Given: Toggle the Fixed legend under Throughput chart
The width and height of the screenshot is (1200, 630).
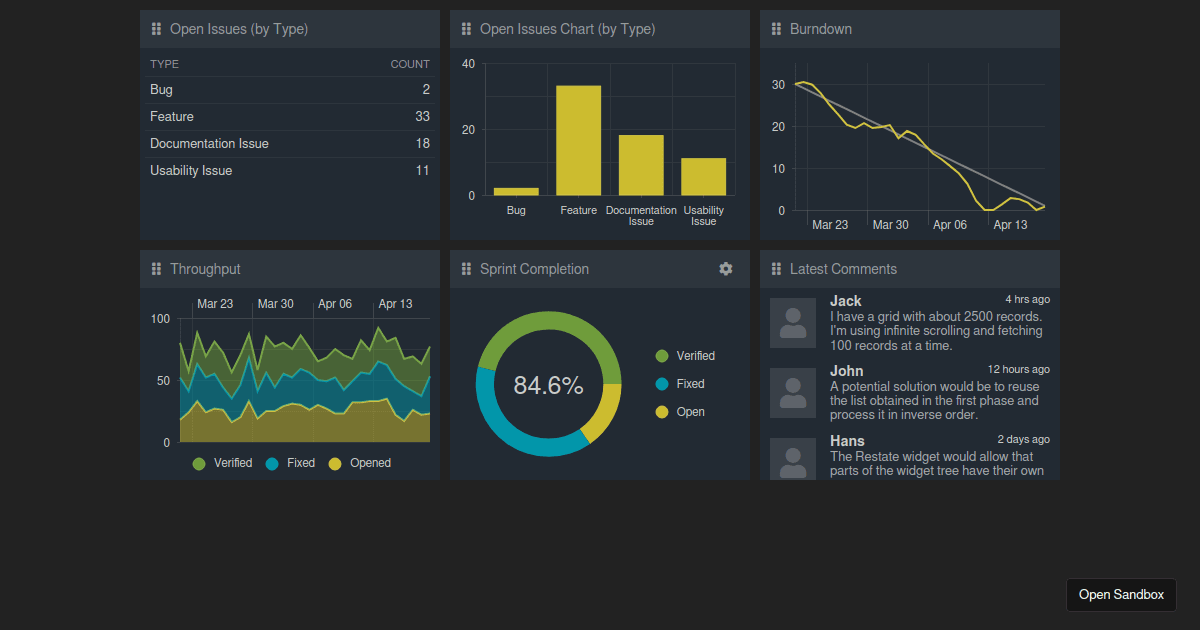Looking at the screenshot, I should pyautogui.click(x=289, y=462).
